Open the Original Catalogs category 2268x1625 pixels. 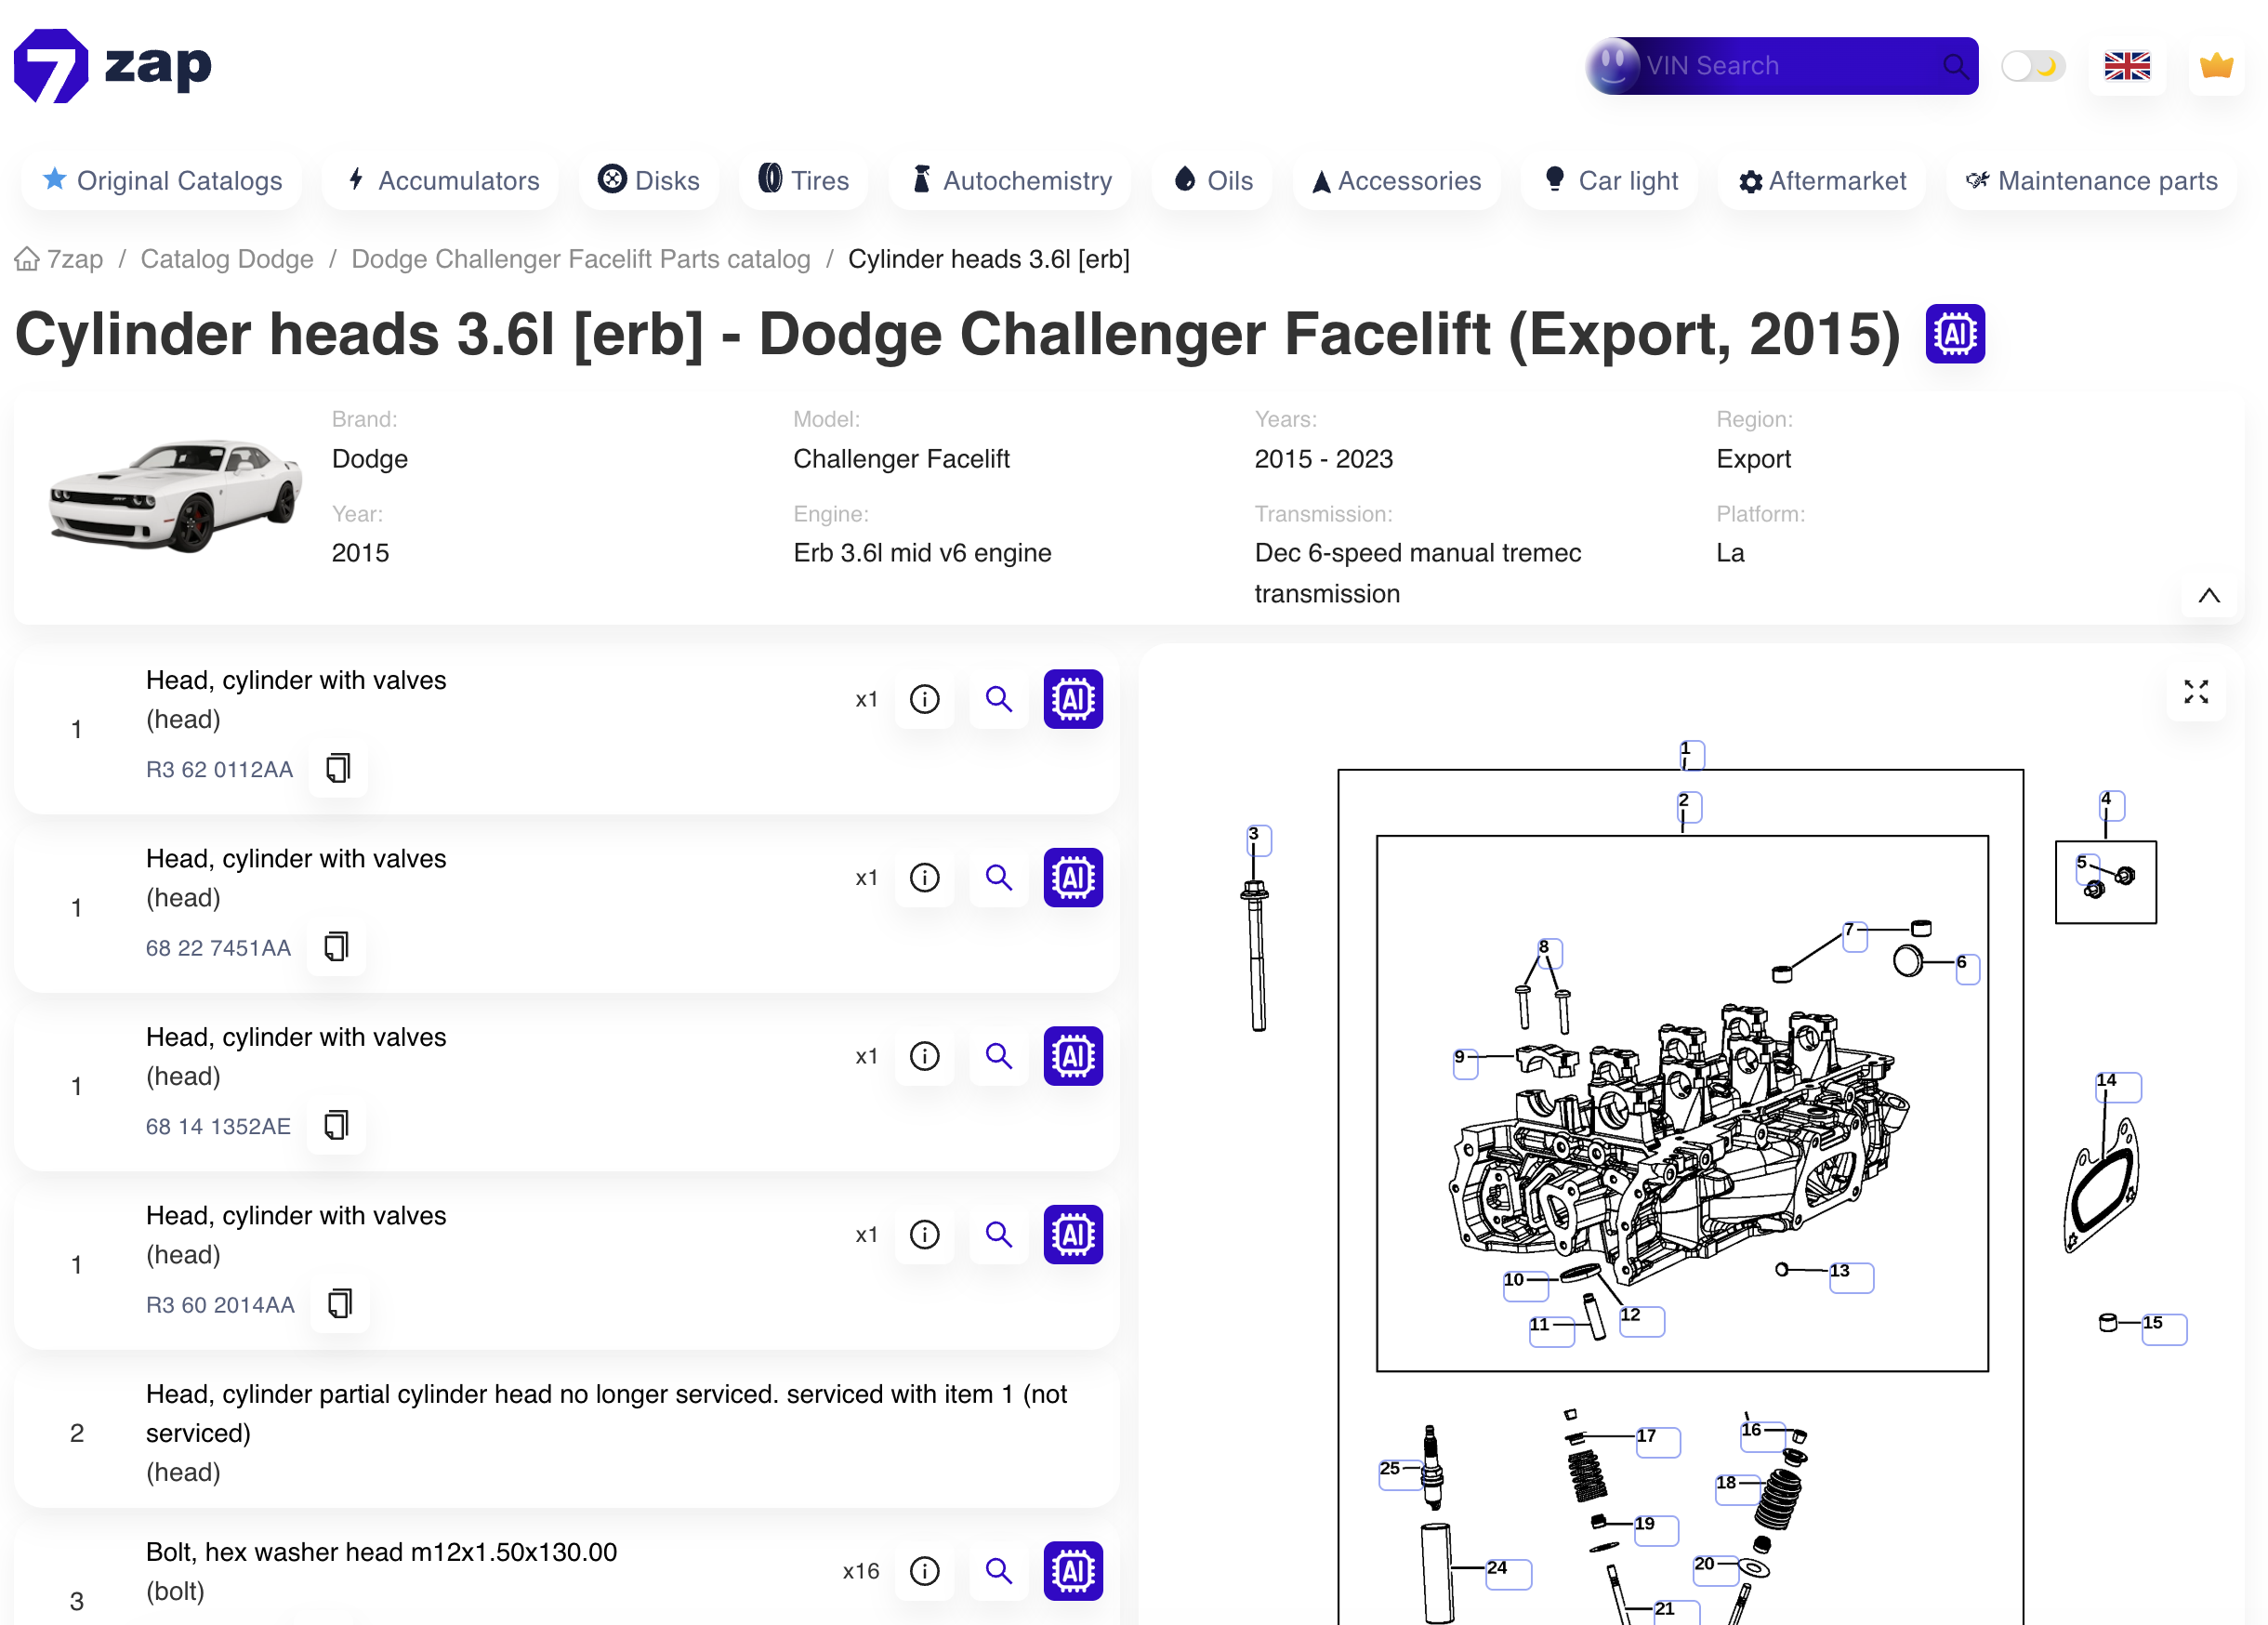coord(161,180)
